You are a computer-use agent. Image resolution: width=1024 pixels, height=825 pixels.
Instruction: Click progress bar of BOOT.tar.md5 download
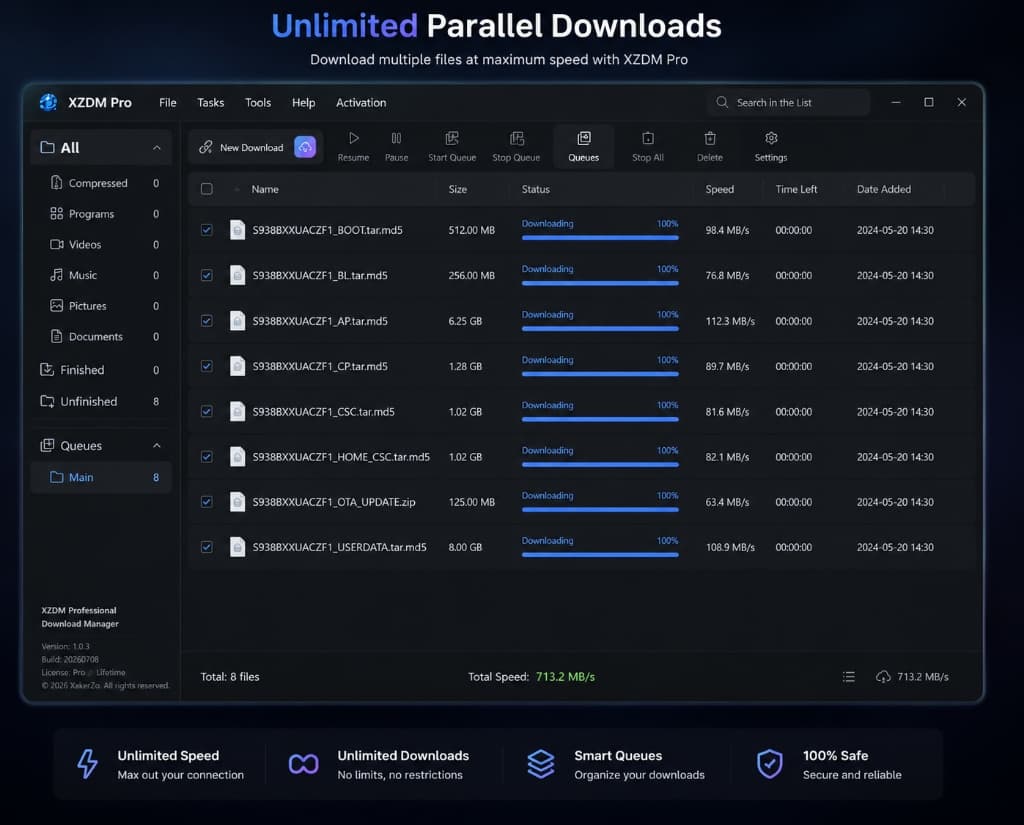click(600, 238)
